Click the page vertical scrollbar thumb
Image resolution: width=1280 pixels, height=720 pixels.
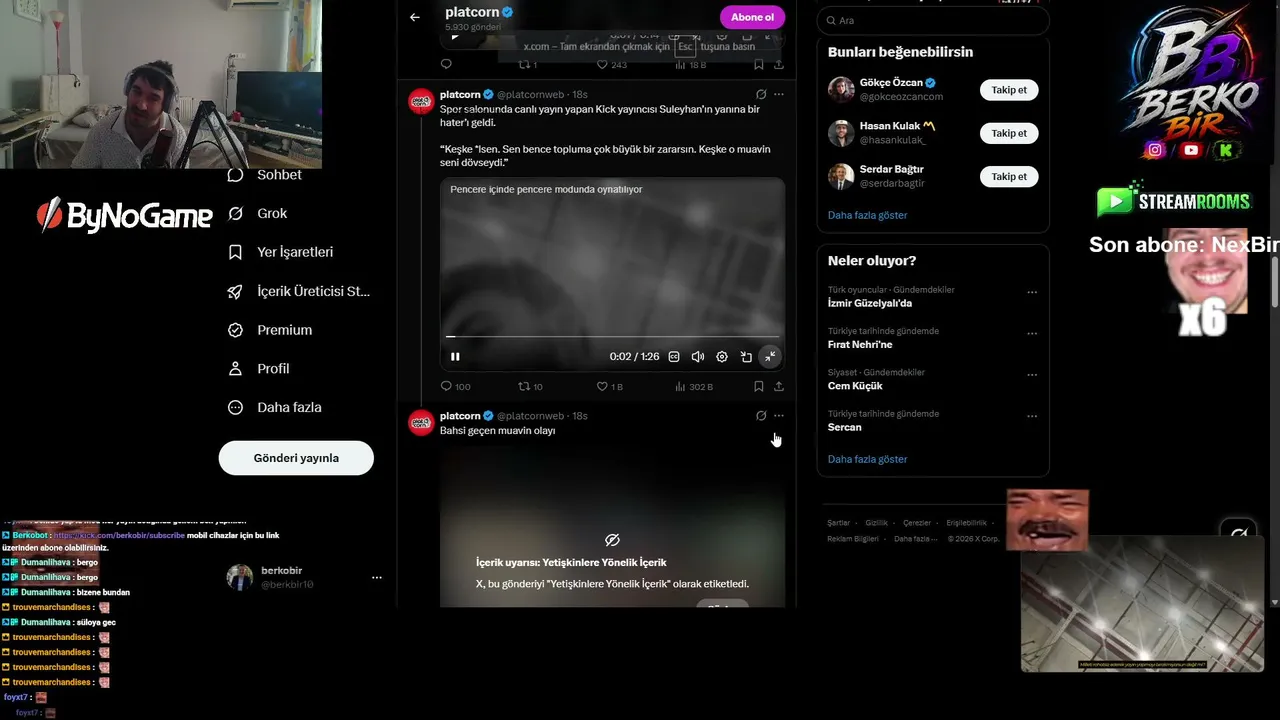[1274, 282]
